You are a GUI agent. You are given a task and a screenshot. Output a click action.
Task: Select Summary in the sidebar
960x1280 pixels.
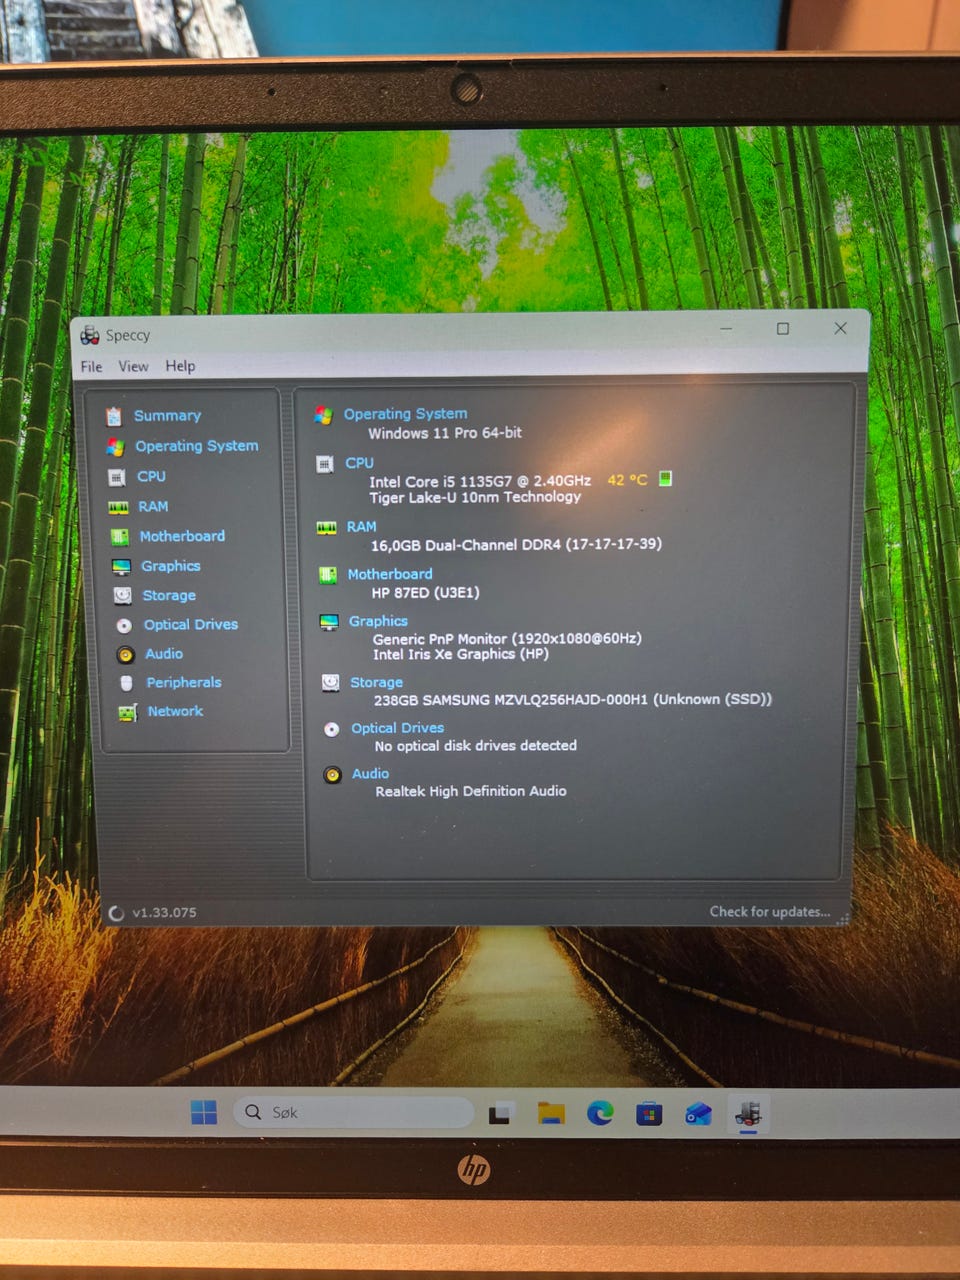(x=167, y=416)
